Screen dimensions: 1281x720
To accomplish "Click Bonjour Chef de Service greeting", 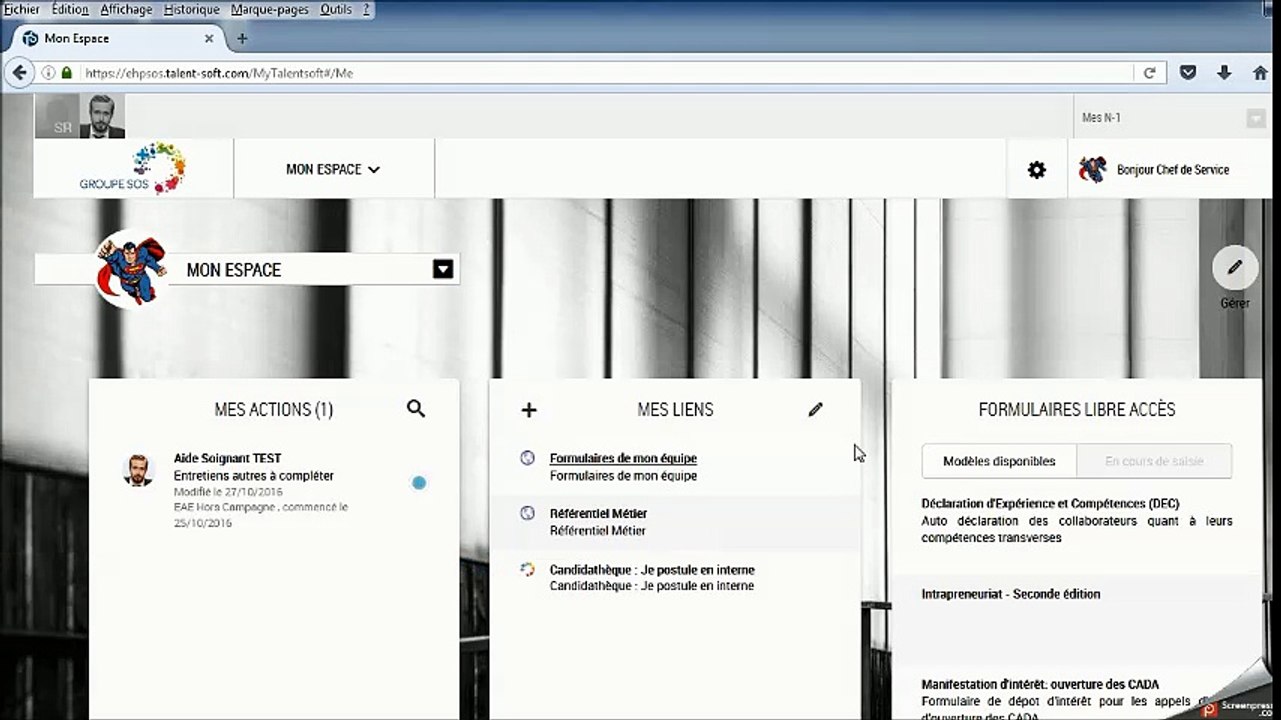I will coord(1173,170).
